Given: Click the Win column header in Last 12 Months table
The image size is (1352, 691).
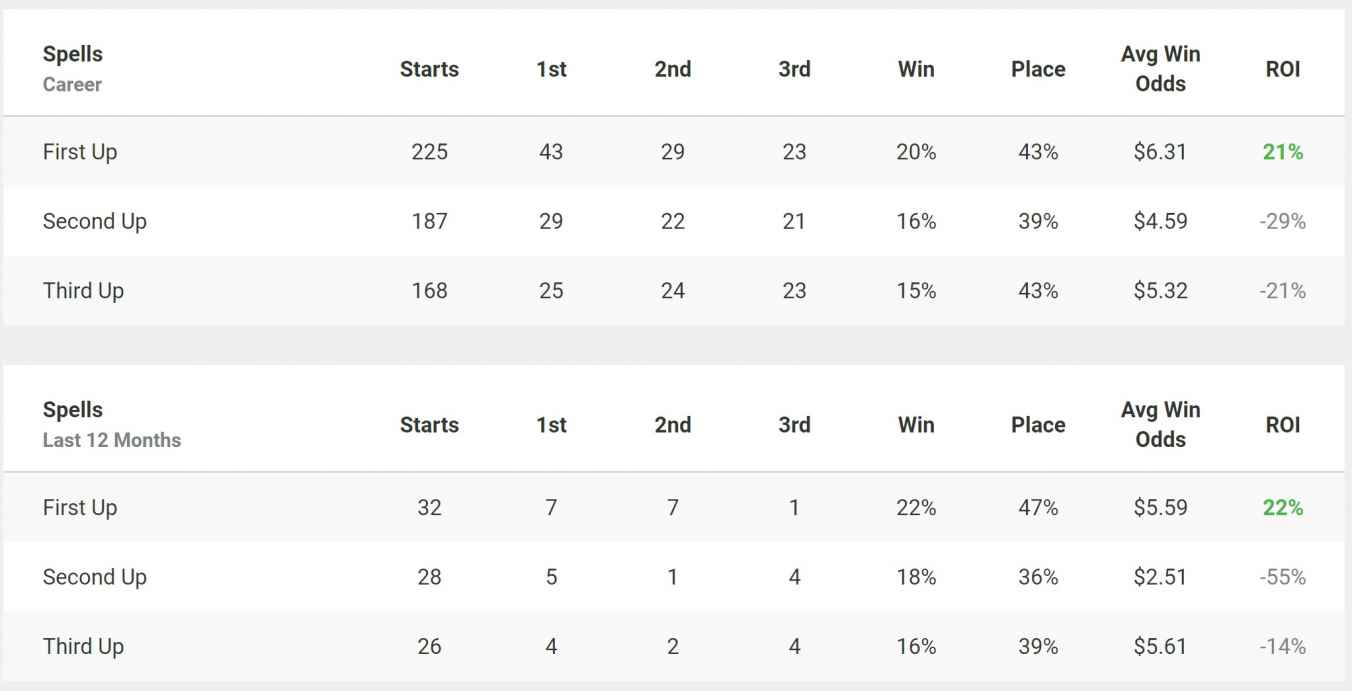Looking at the screenshot, I should pos(916,425).
